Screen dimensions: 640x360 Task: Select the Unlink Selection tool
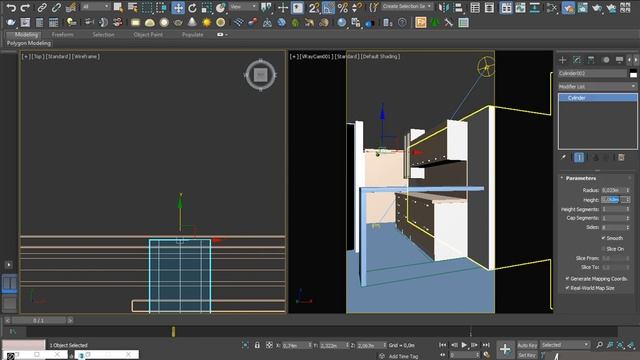[x=56, y=7]
